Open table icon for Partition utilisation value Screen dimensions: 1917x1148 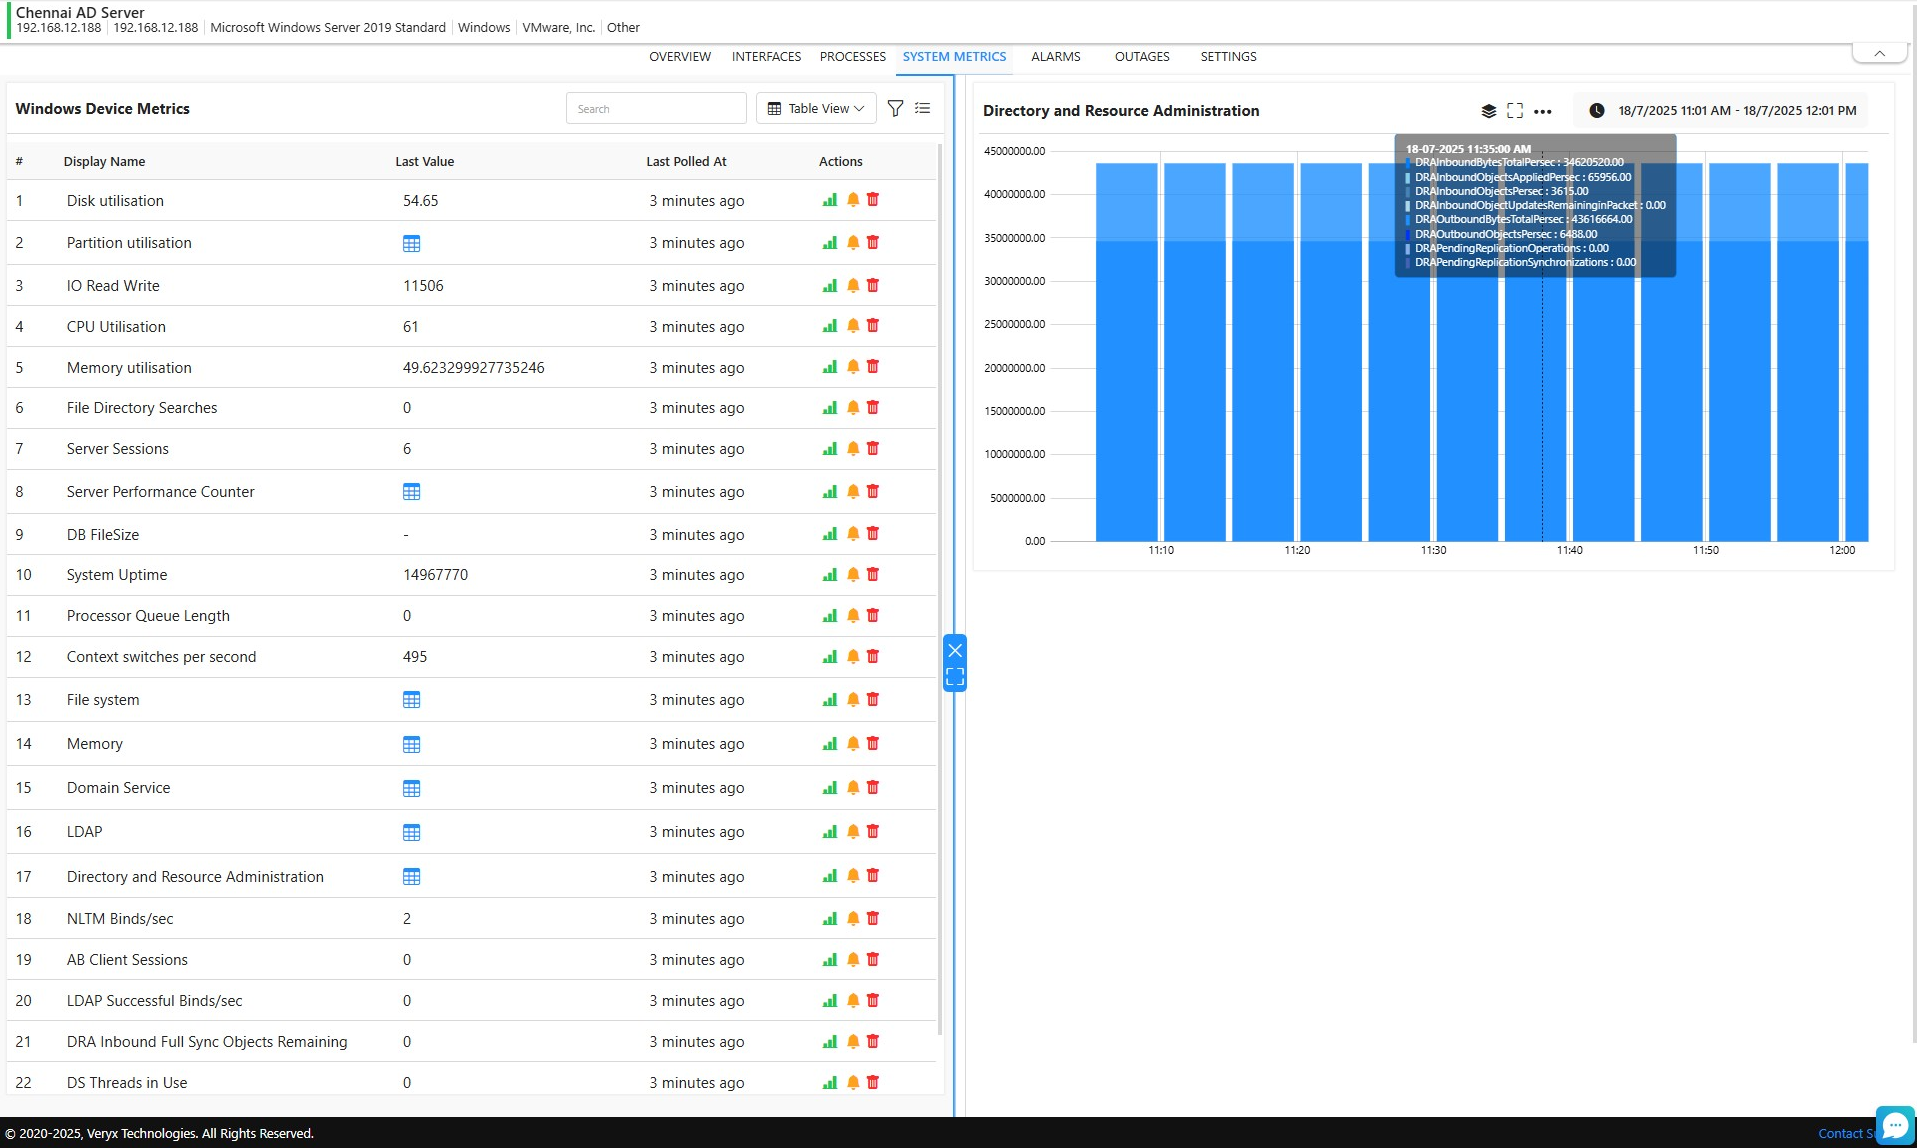[411, 243]
